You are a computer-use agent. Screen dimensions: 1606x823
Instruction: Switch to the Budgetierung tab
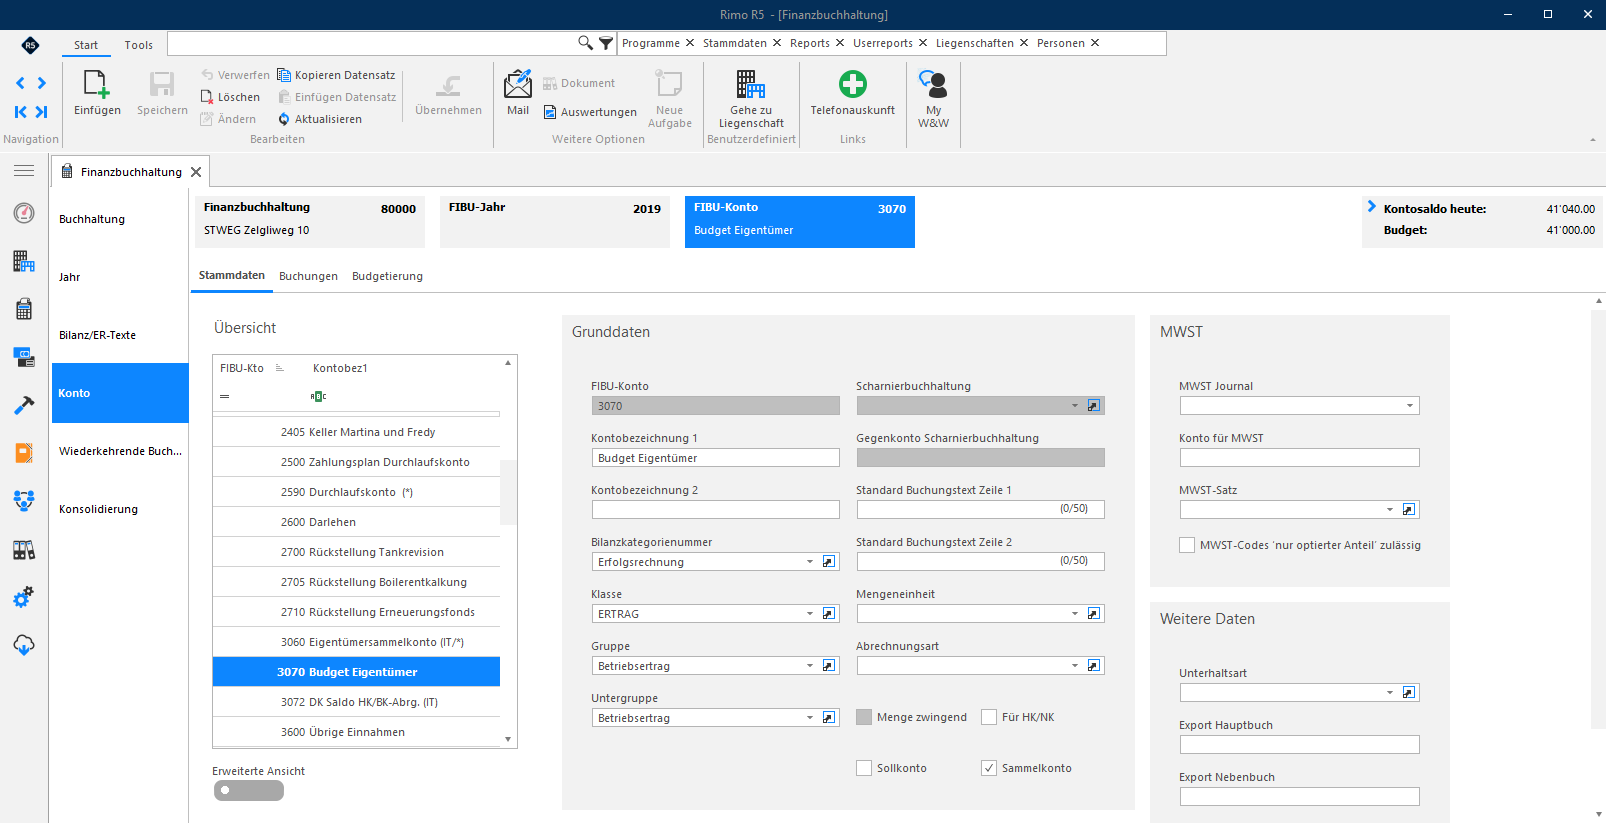[x=387, y=276]
